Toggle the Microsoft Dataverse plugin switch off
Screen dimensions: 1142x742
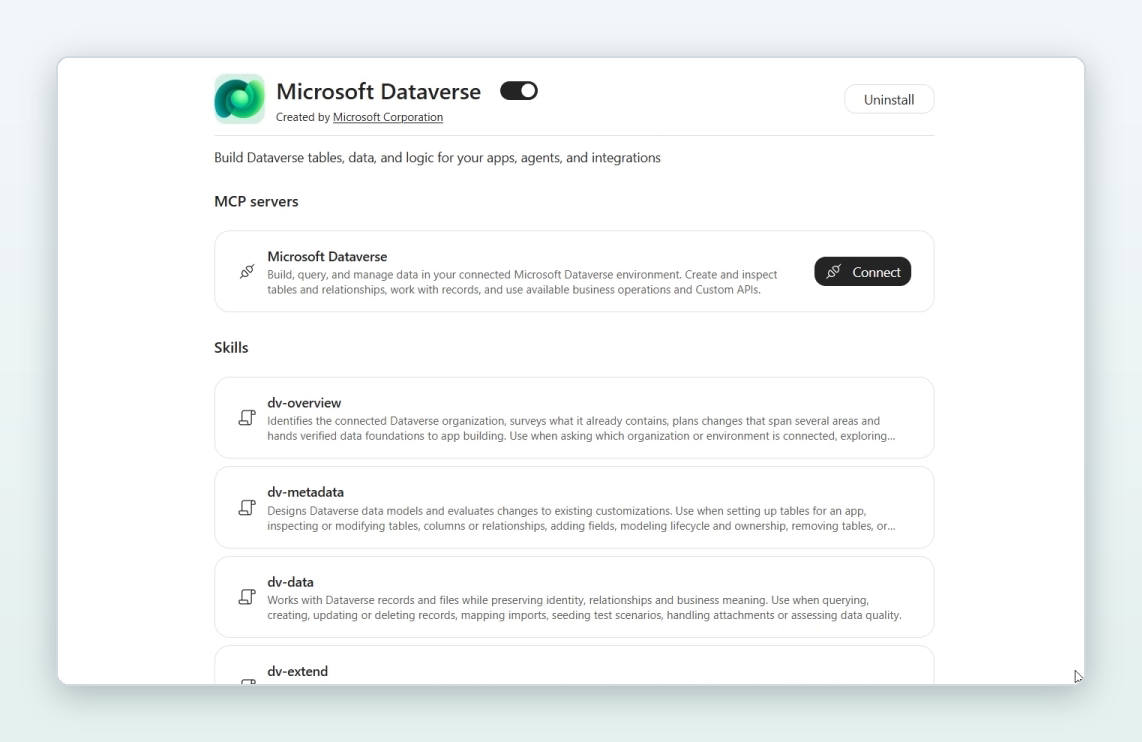519,91
